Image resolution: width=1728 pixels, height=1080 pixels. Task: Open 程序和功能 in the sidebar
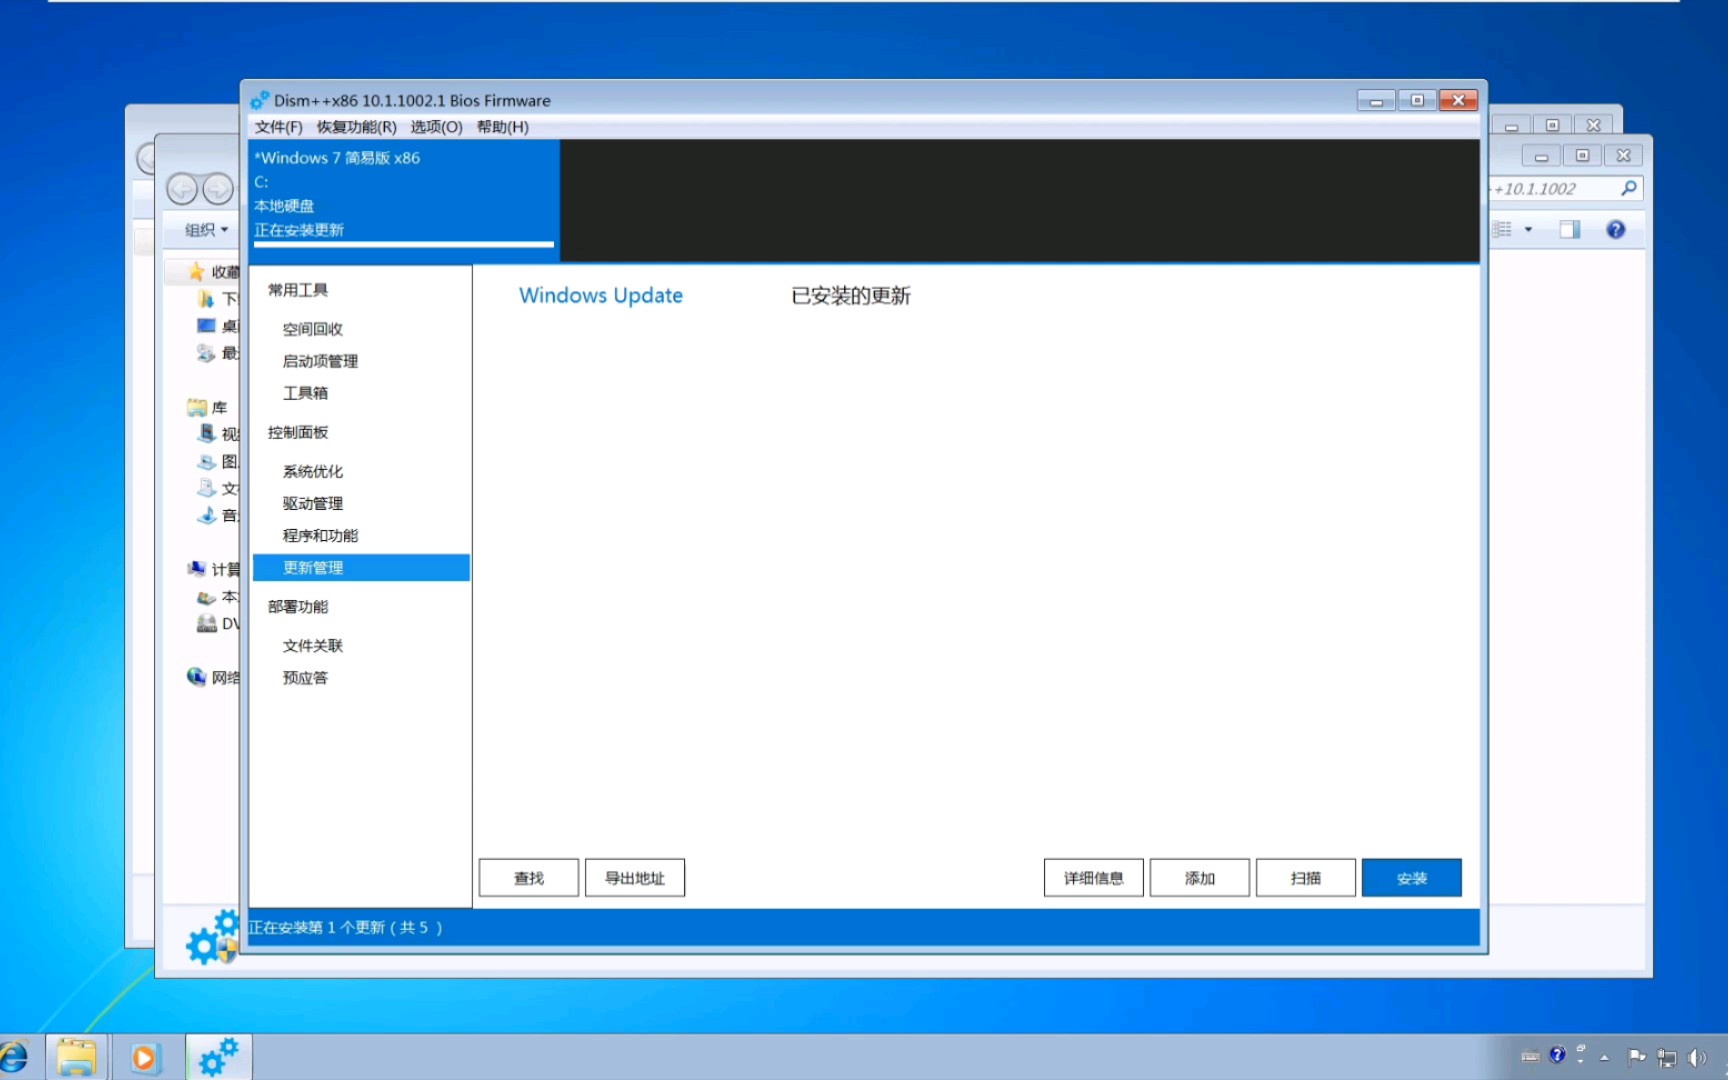tap(320, 535)
